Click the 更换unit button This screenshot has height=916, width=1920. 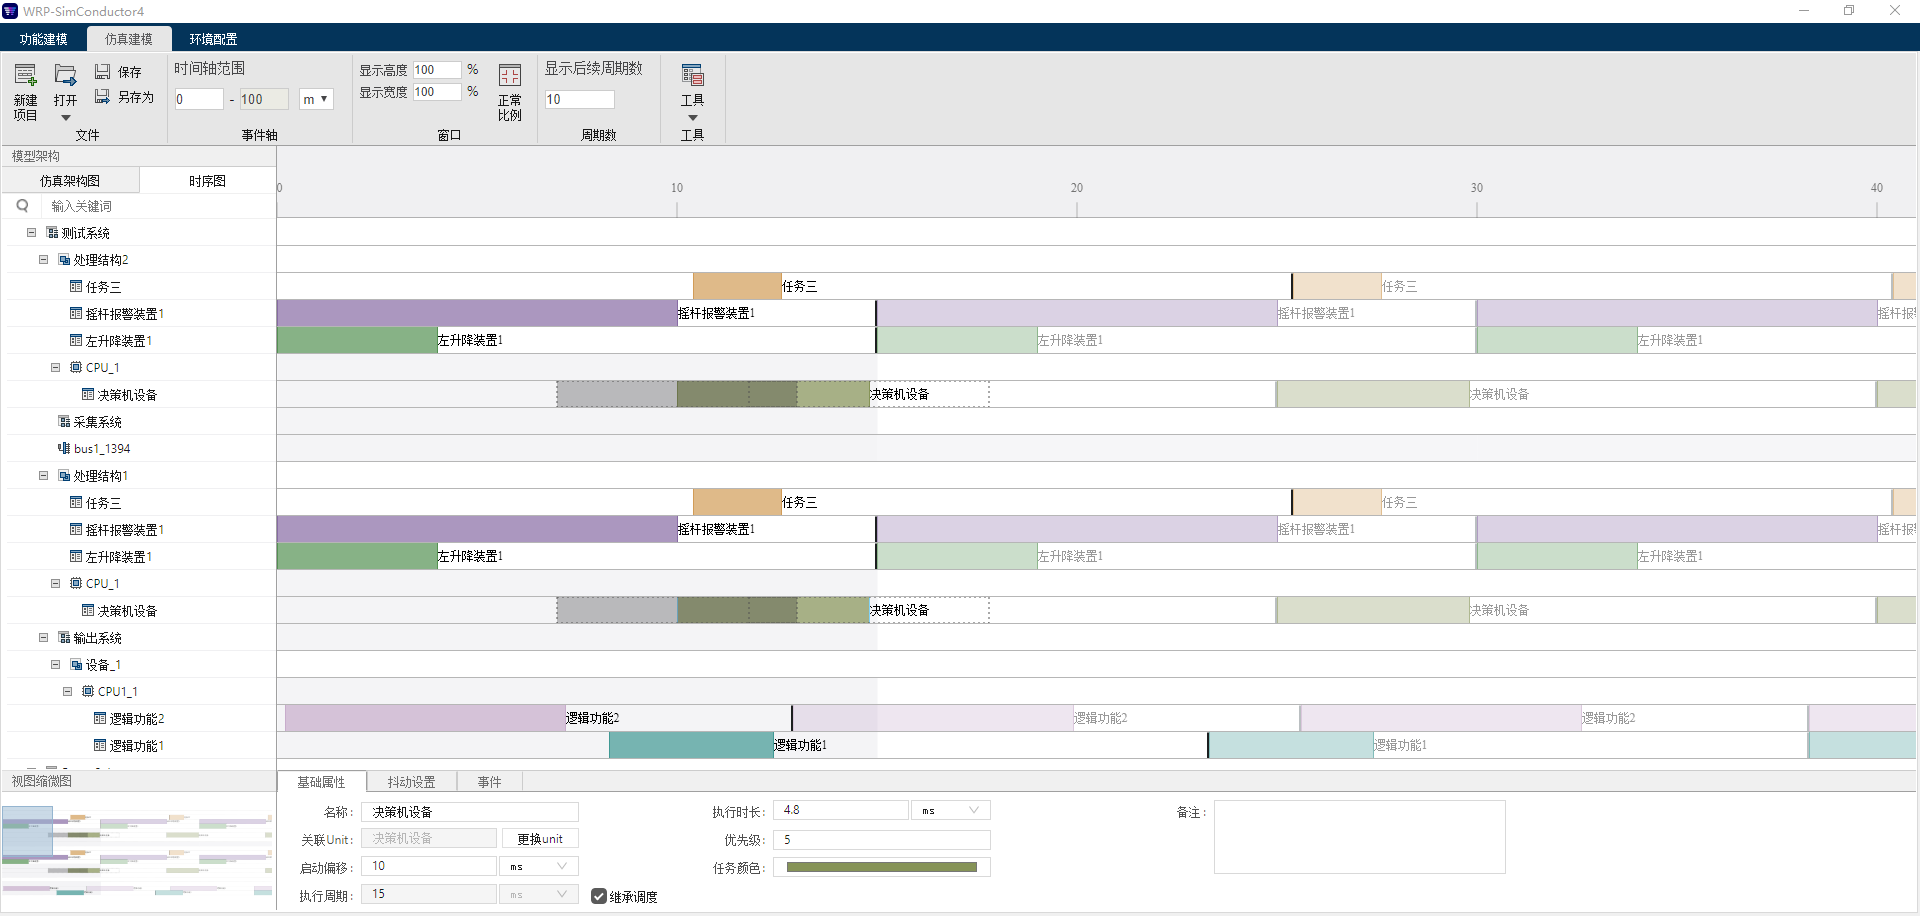[540, 839]
